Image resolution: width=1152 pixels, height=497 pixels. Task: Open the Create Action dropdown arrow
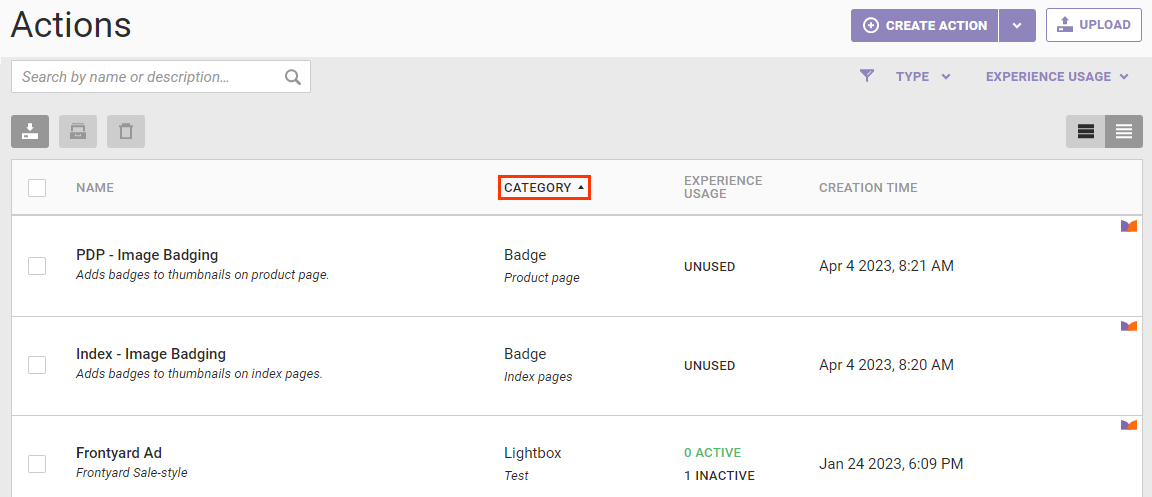(x=1017, y=26)
